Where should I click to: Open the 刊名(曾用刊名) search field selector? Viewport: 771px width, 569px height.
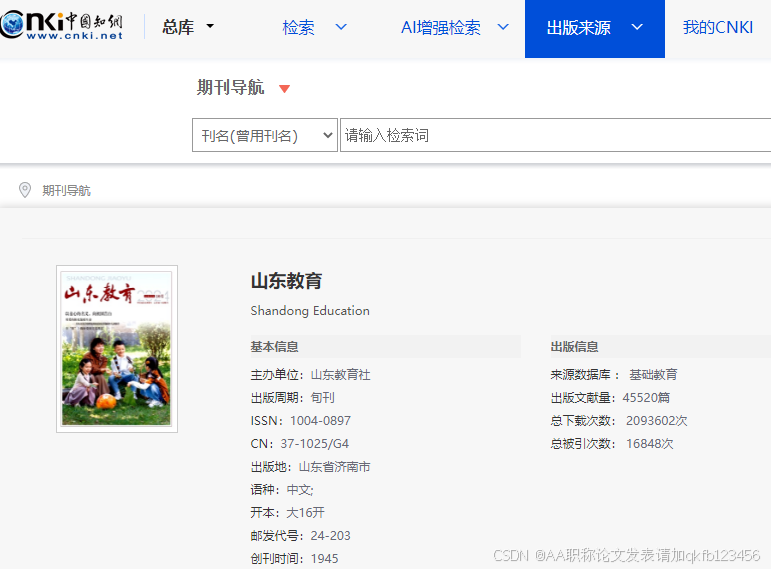[x=265, y=135]
